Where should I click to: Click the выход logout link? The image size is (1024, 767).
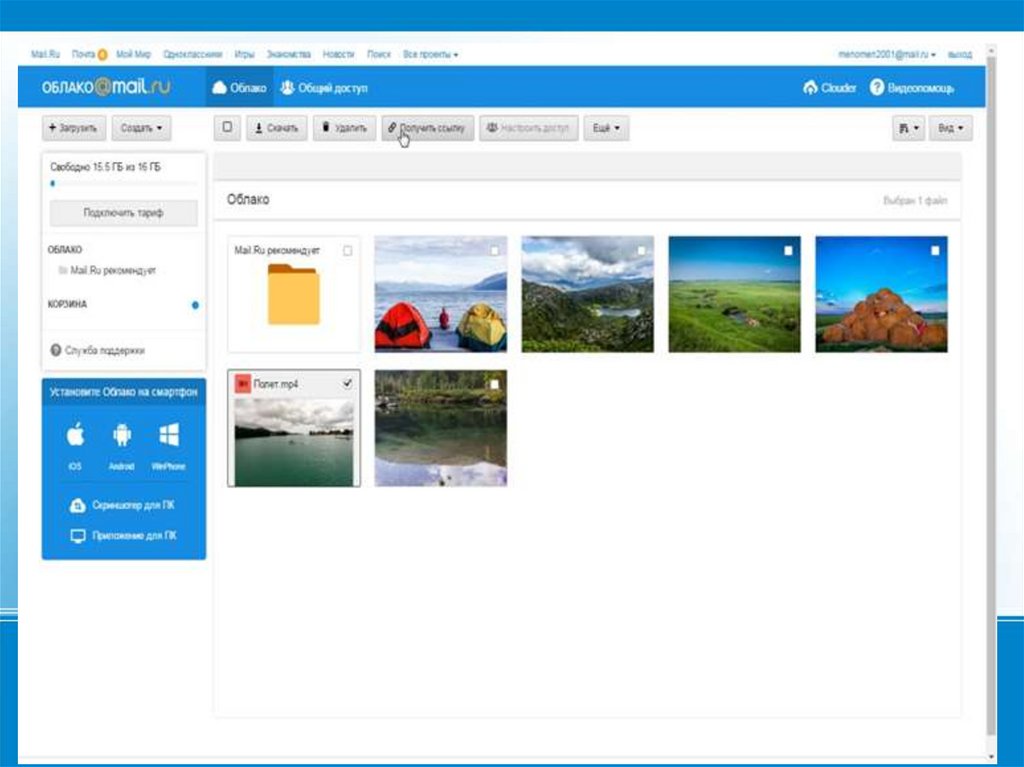click(960, 54)
